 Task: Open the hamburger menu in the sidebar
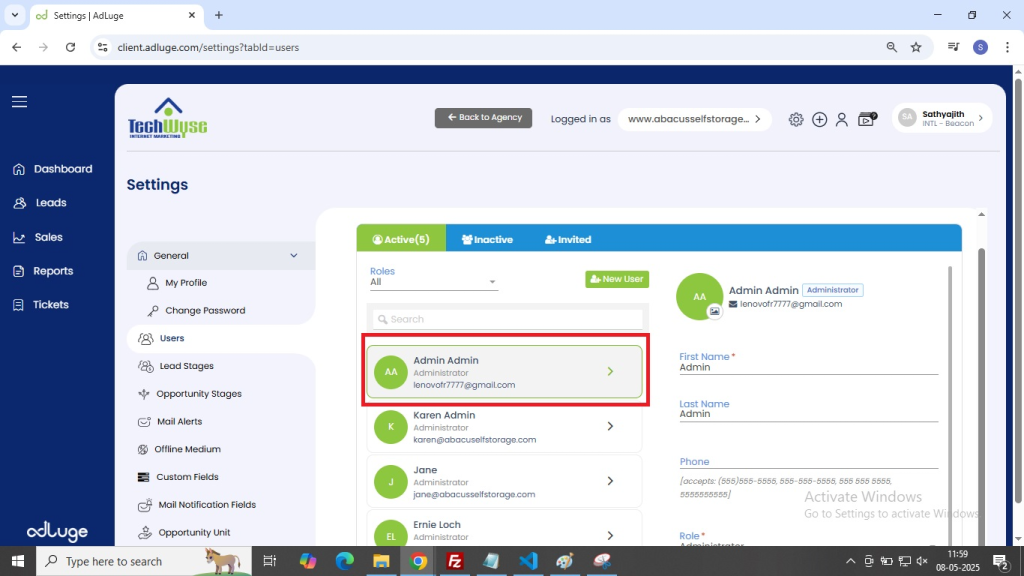click(x=20, y=102)
